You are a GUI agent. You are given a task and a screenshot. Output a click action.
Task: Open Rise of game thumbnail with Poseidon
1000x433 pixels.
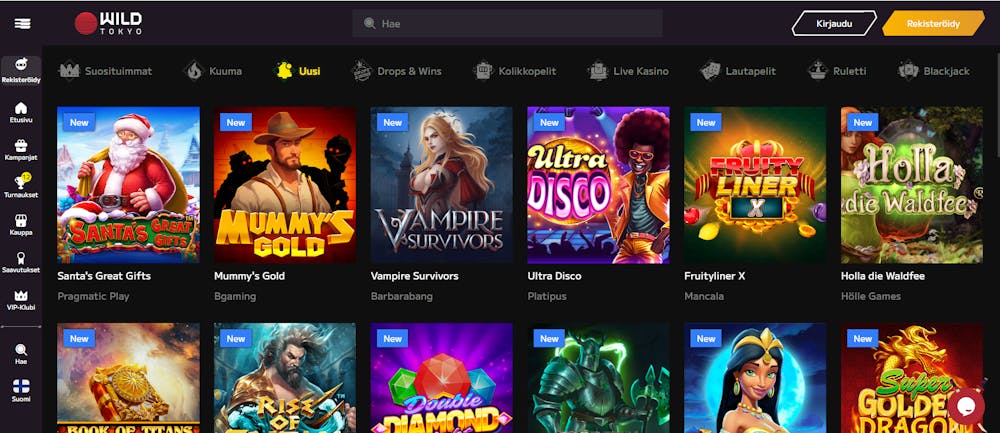click(x=285, y=378)
